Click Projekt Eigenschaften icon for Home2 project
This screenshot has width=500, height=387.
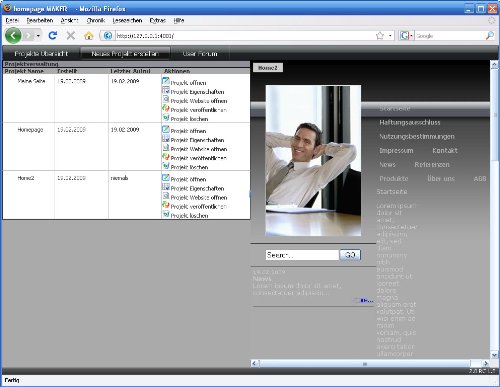coord(166,187)
